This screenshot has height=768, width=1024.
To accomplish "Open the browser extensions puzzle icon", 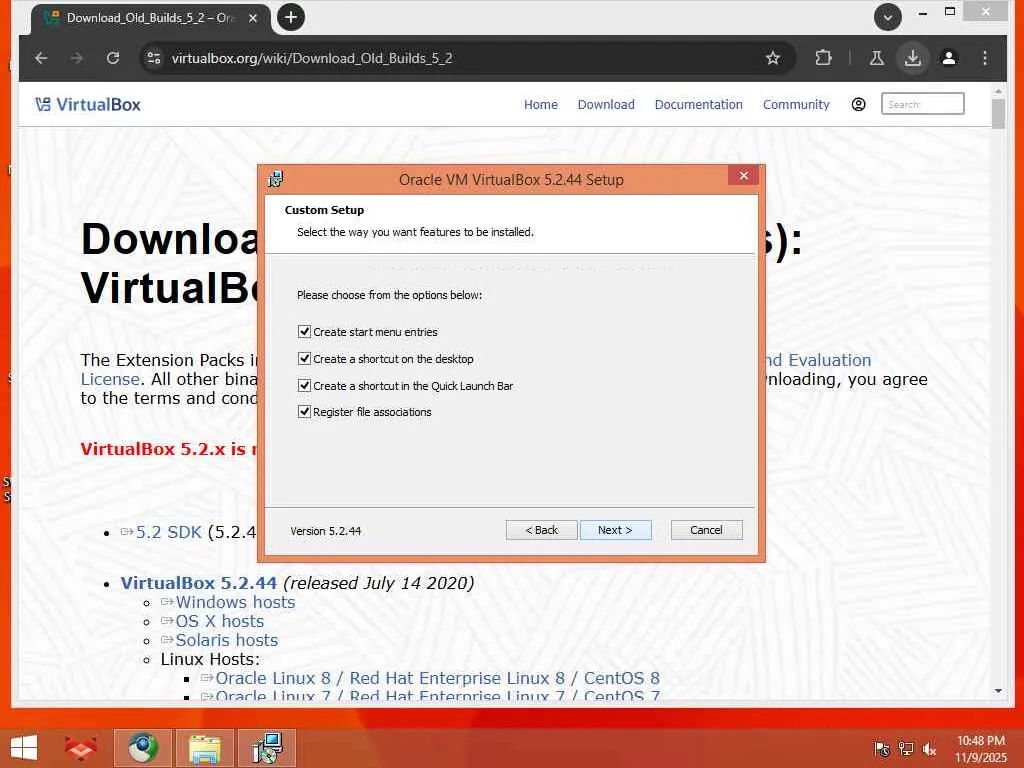I will point(824,58).
